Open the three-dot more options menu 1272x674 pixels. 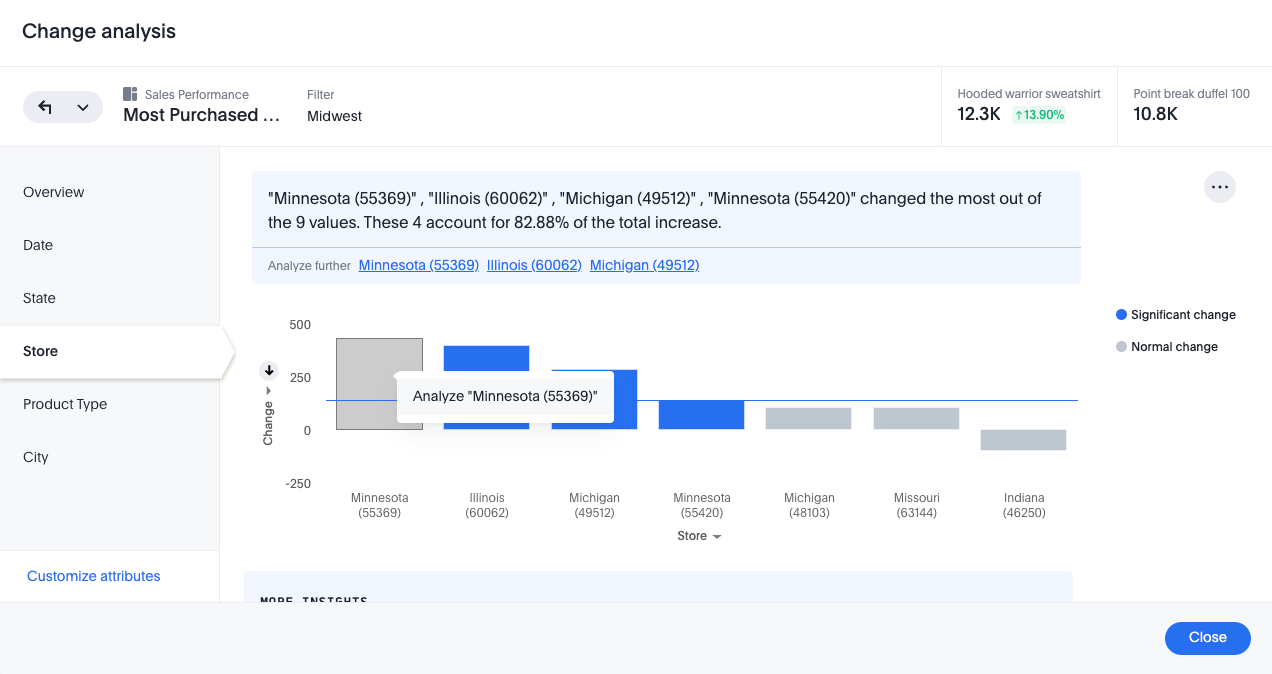(1219, 187)
